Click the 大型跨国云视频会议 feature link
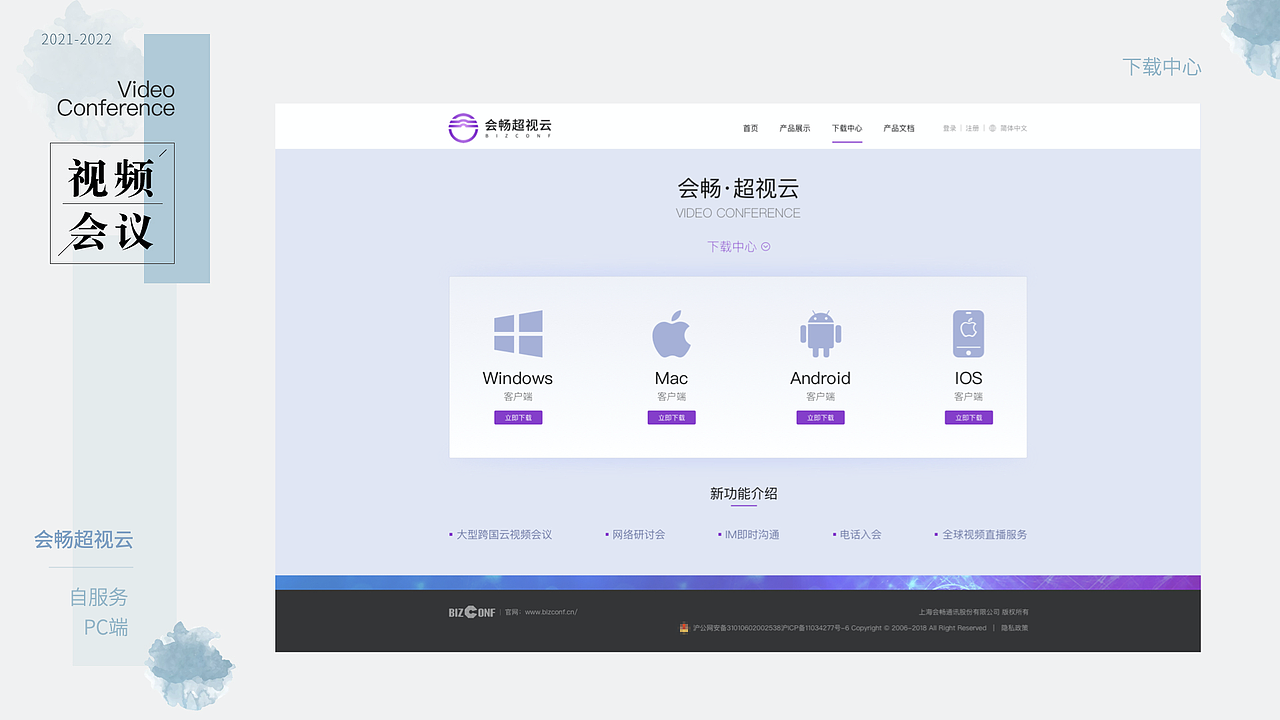This screenshot has height=720, width=1280. point(504,535)
